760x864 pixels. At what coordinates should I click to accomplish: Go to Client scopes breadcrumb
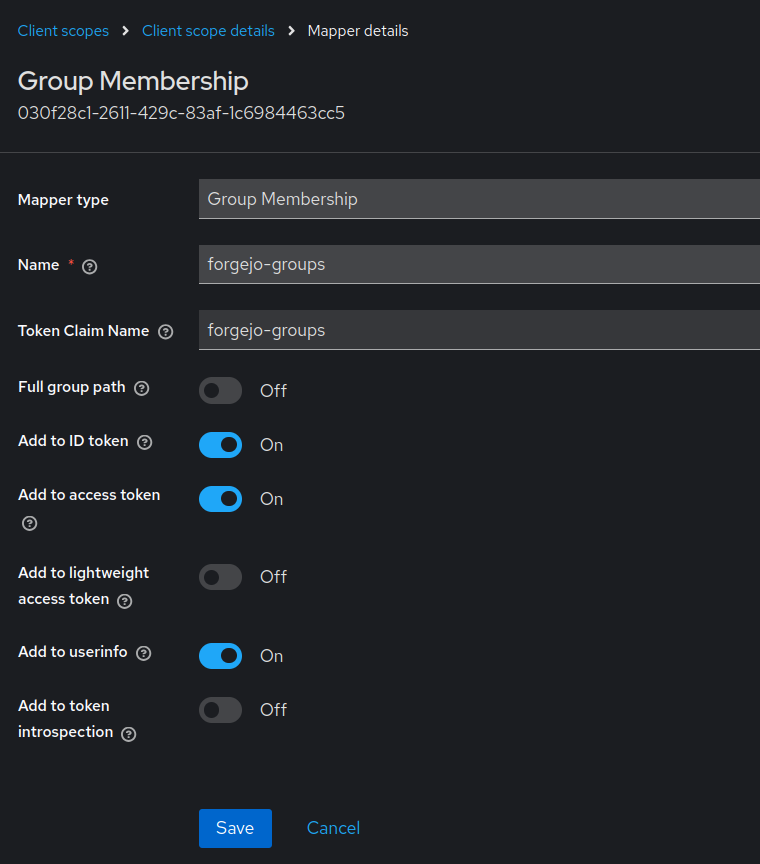click(x=63, y=31)
